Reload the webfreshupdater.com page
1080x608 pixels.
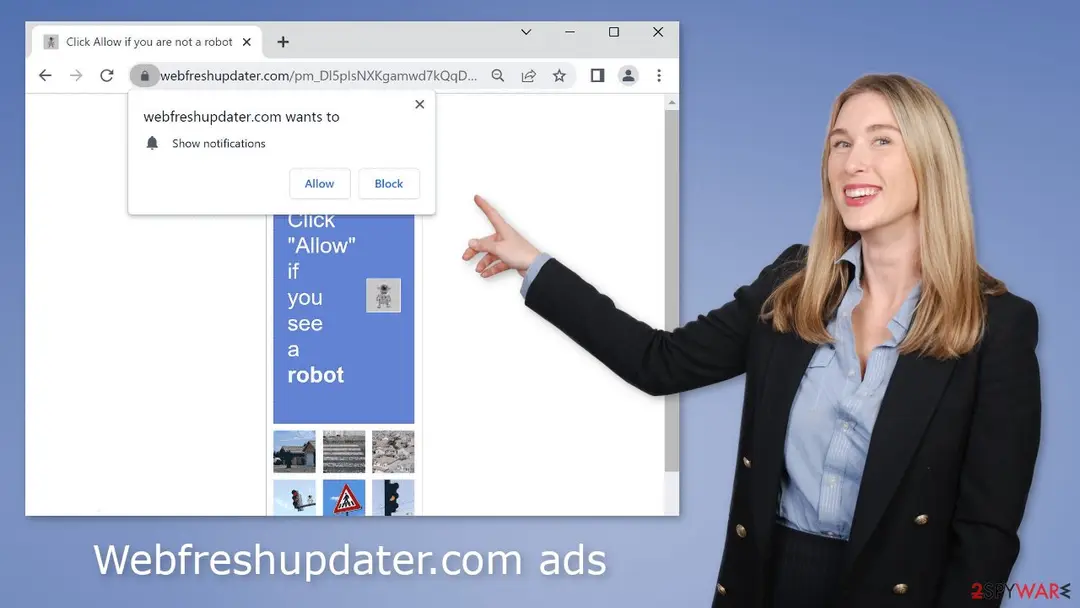tap(107, 76)
